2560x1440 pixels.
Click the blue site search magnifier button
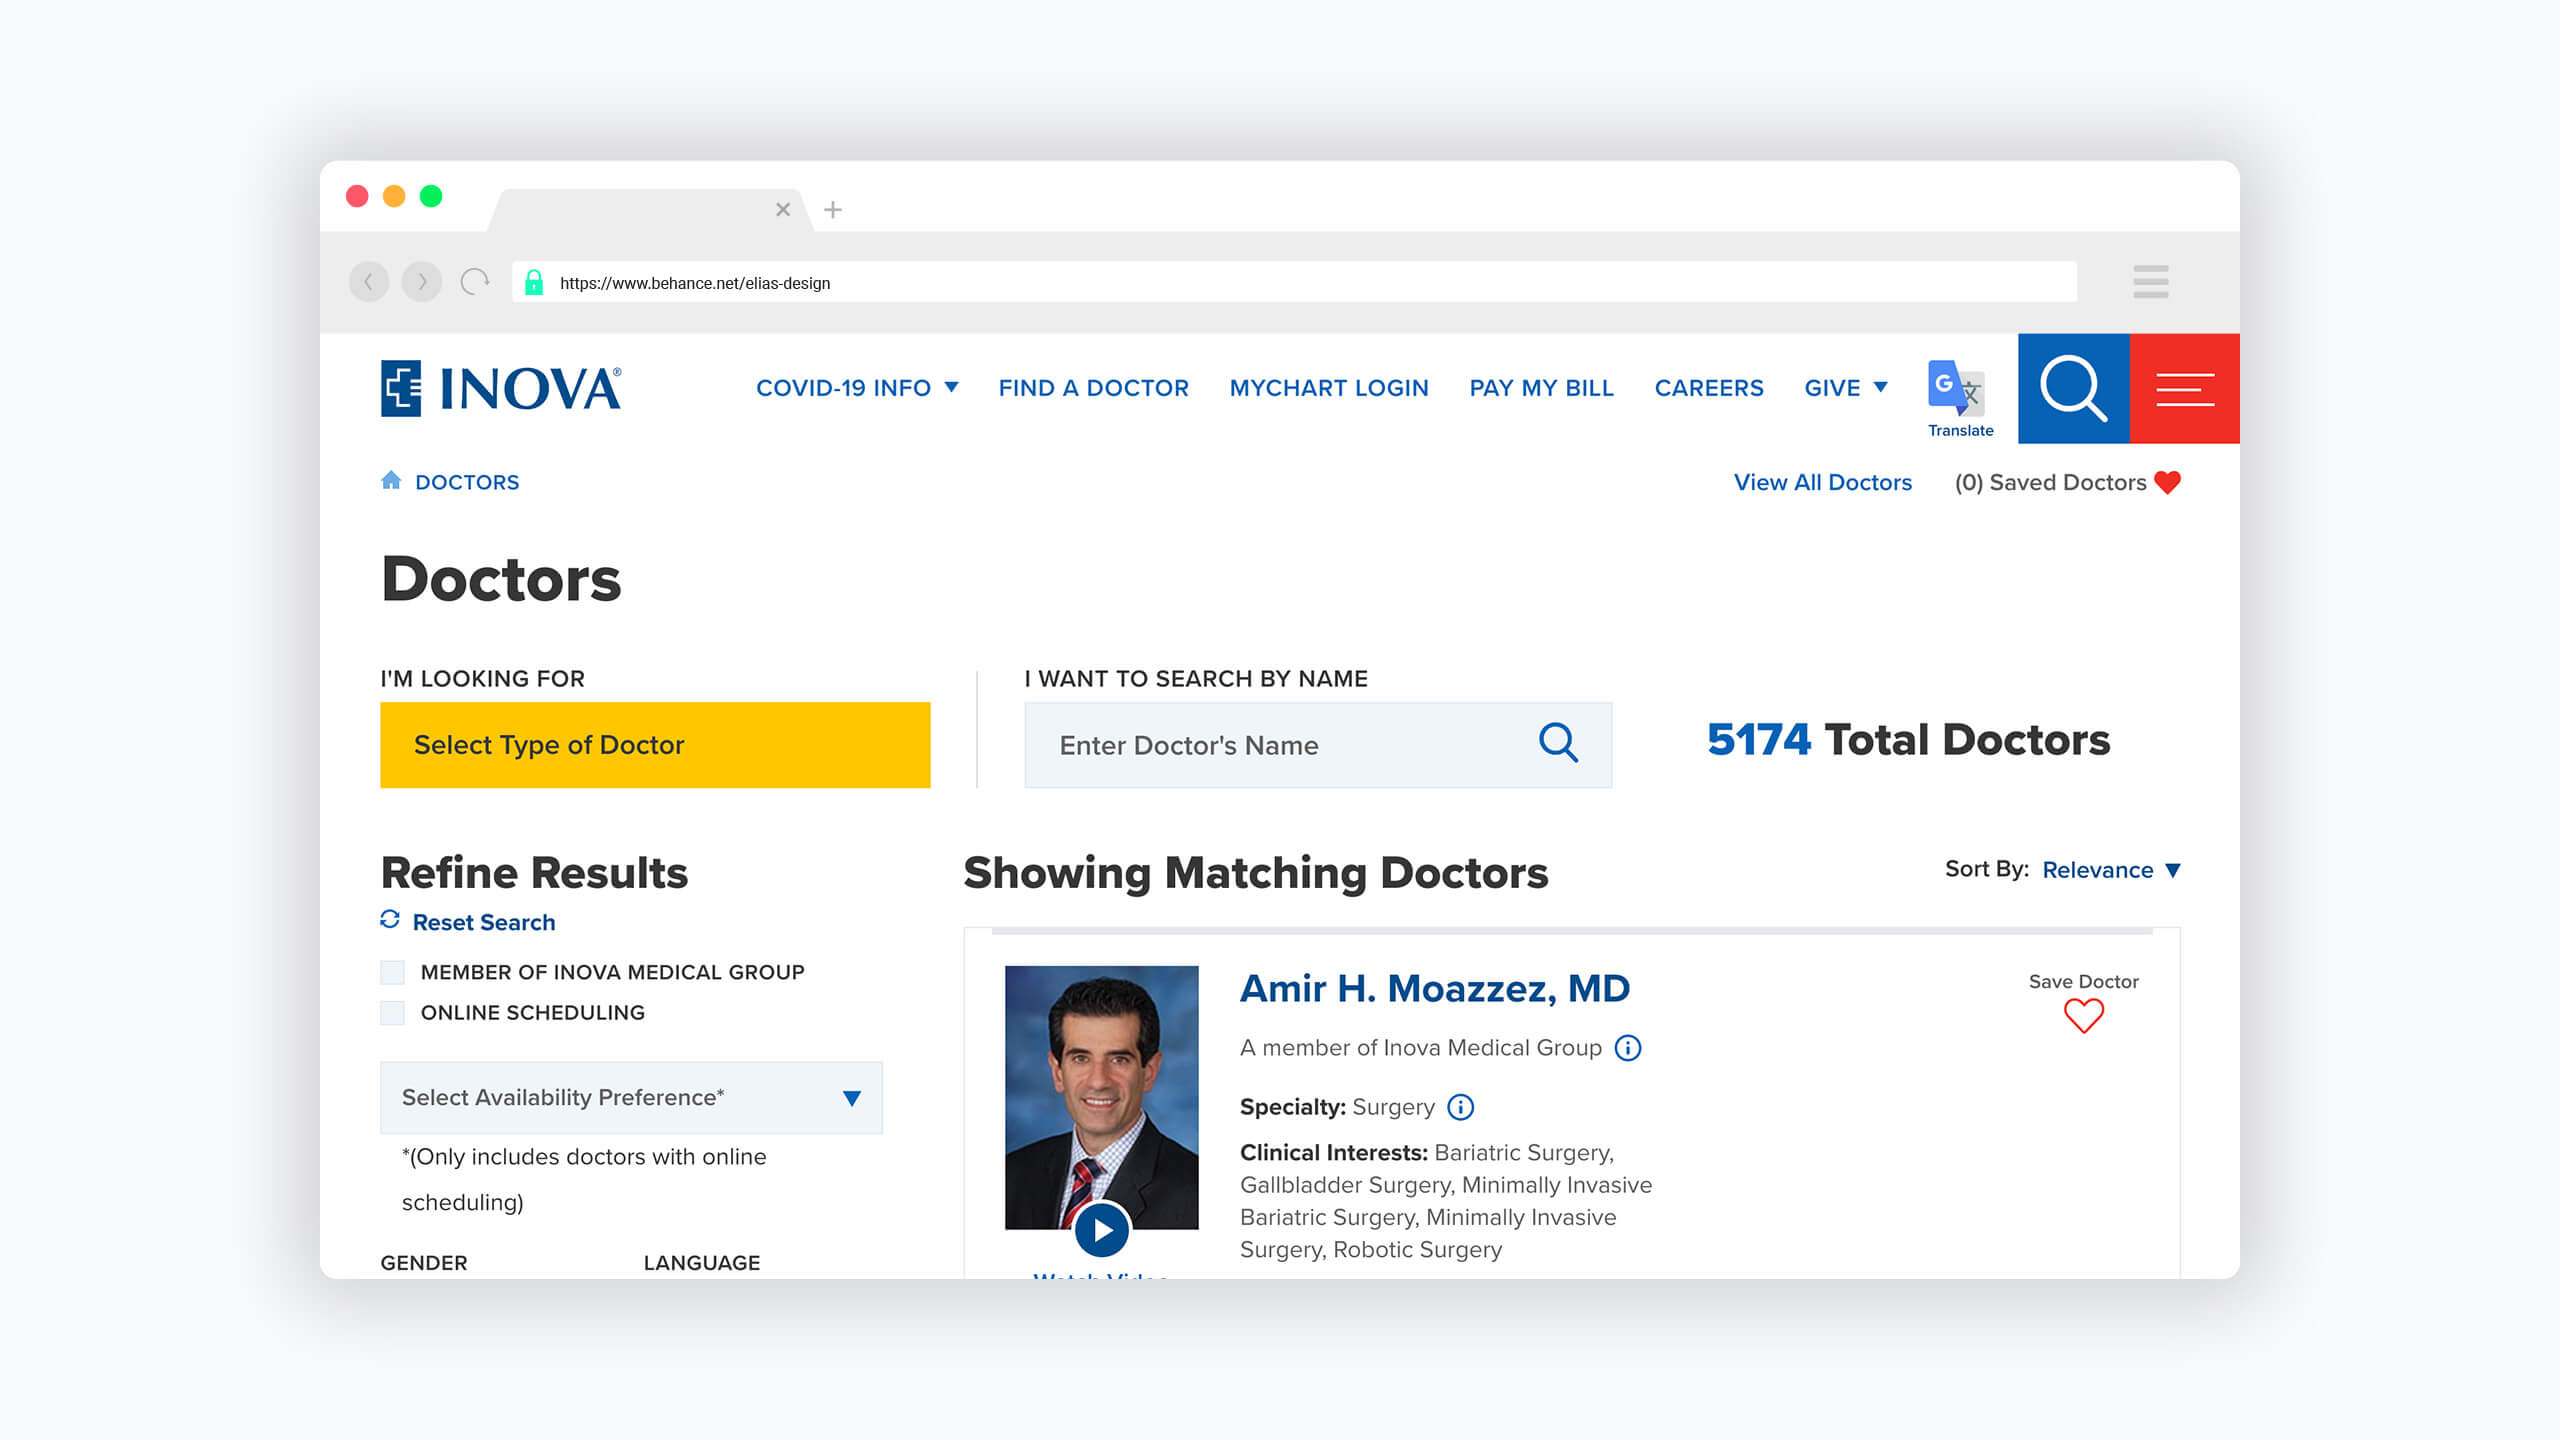click(2073, 388)
